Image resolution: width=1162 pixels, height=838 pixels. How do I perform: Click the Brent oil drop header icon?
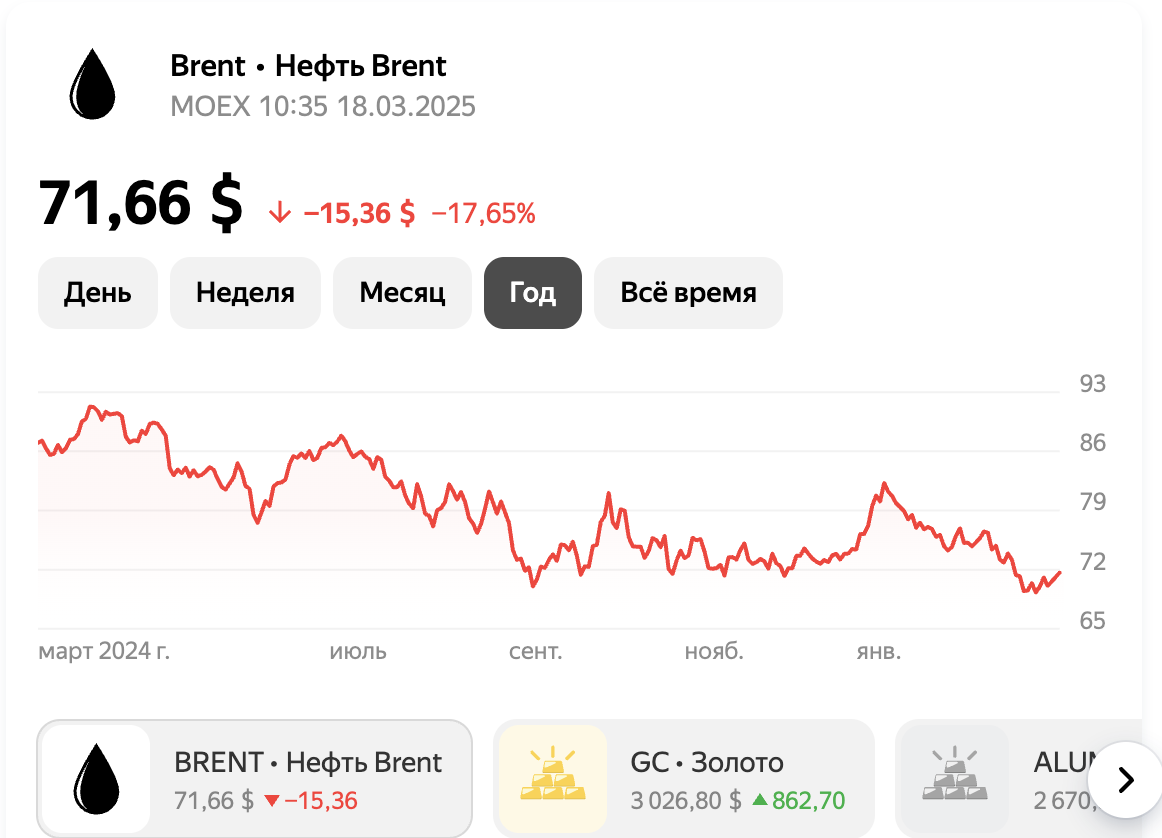92,84
